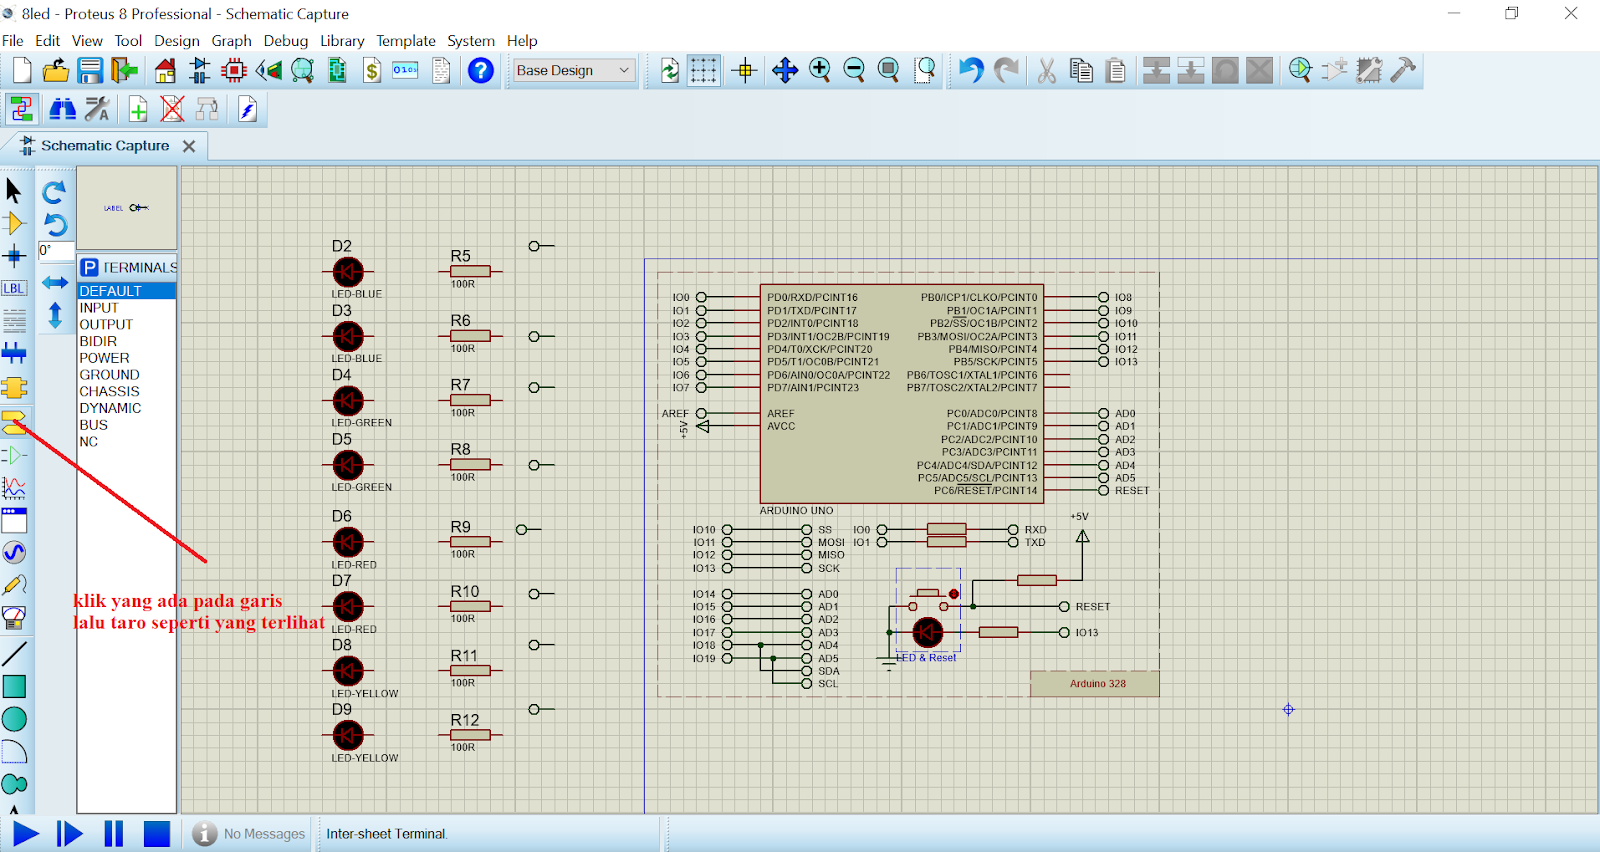Viewport: 1600px width, 852px height.
Task: Select the 2D circle graphics tool
Action: (x=14, y=719)
